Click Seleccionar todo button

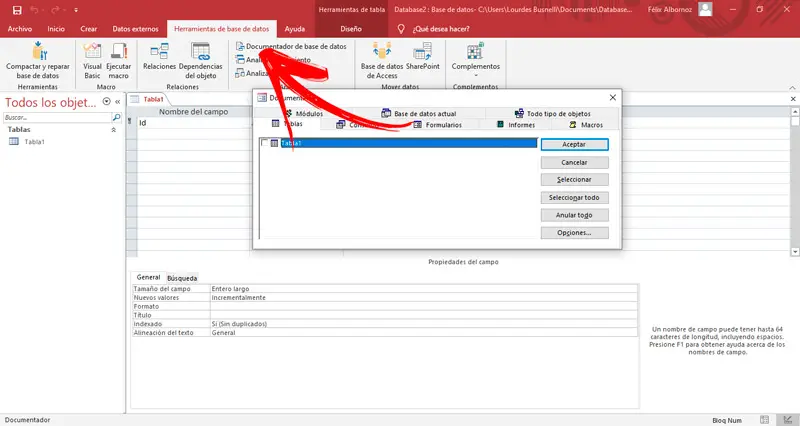pos(574,197)
